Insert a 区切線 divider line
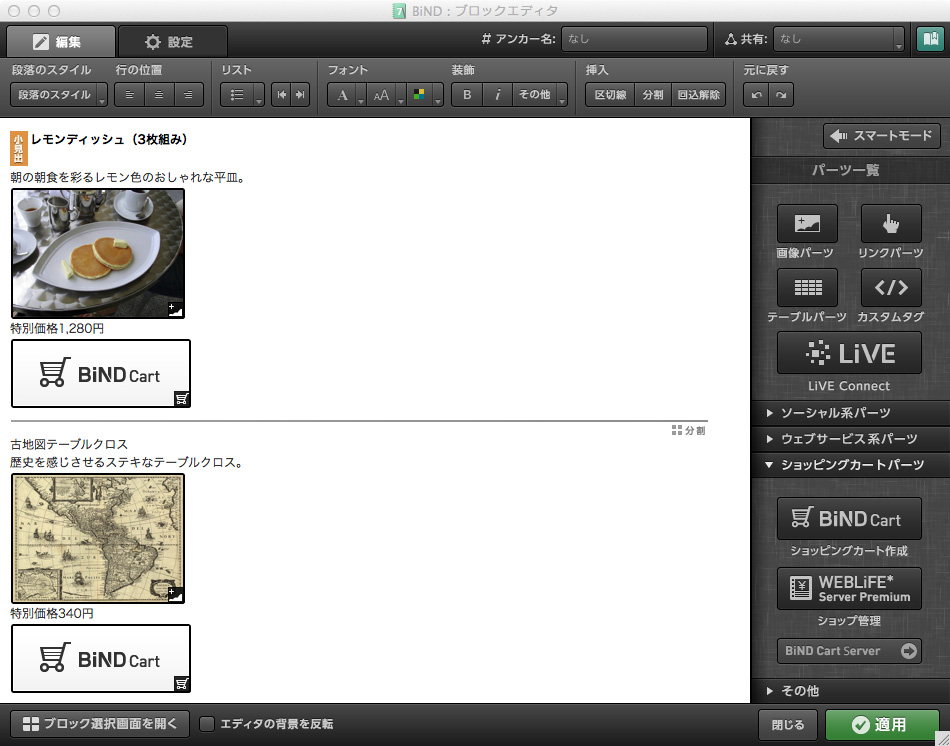The height and width of the screenshot is (746, 950). click(x=610, y=95)
